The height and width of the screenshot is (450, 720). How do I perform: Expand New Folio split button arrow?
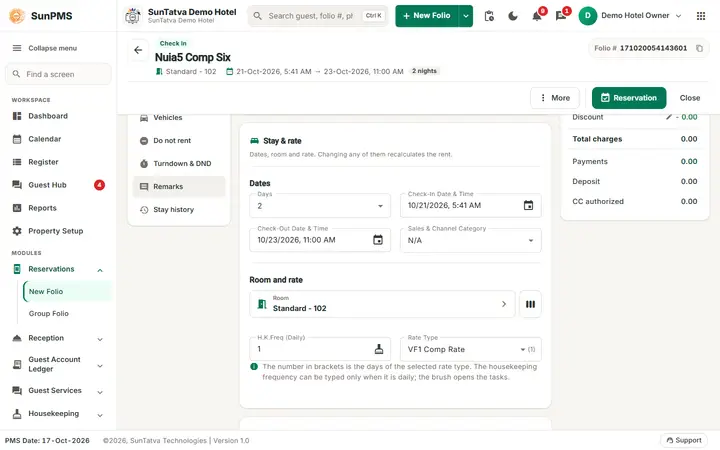pyautogui.click(x=466, y=16)
